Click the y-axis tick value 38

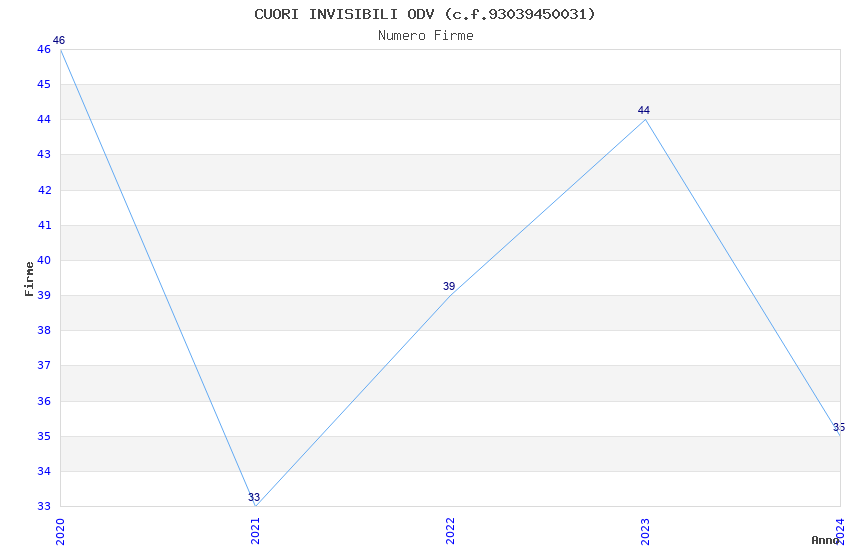click(x=44, y=330)
